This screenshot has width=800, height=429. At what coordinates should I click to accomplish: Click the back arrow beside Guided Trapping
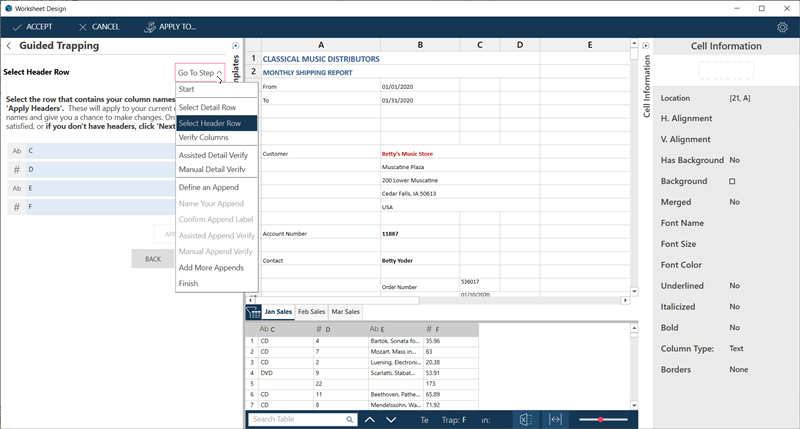pyautogui.click(x=9, y=46)
